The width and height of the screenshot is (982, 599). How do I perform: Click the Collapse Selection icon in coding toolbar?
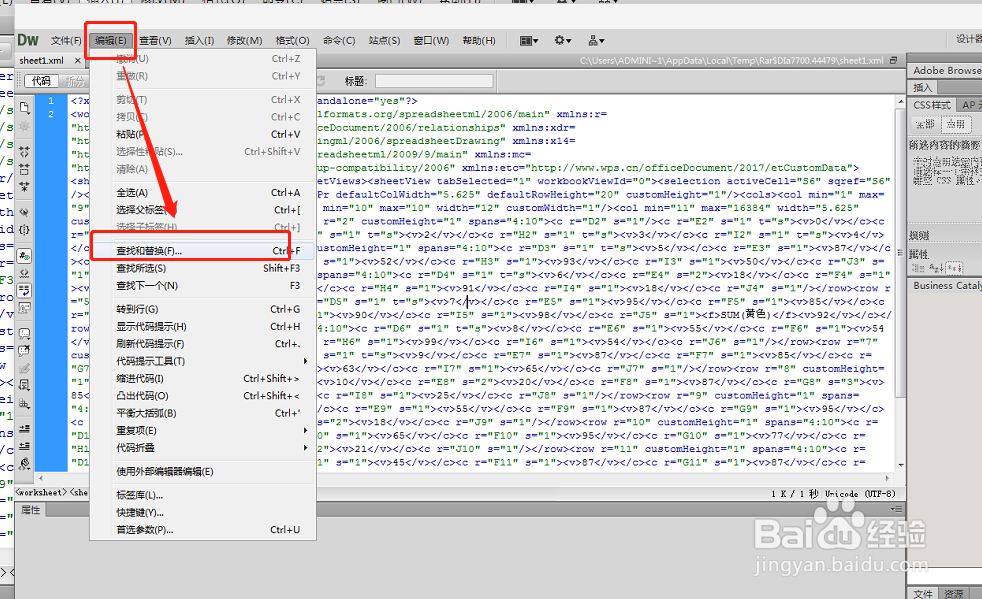(24, 169)
